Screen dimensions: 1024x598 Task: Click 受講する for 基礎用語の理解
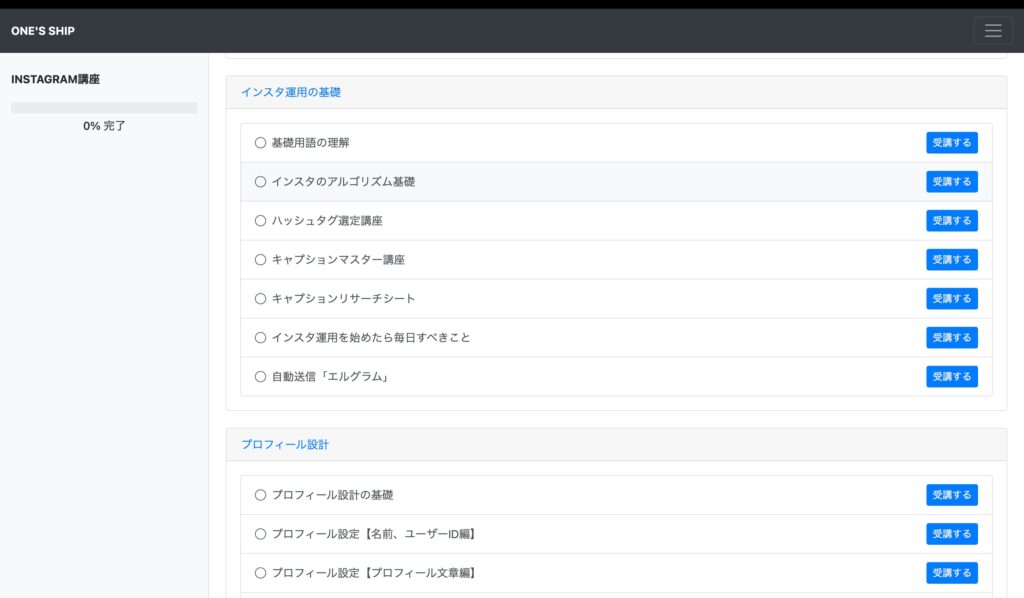pos(952,142)
